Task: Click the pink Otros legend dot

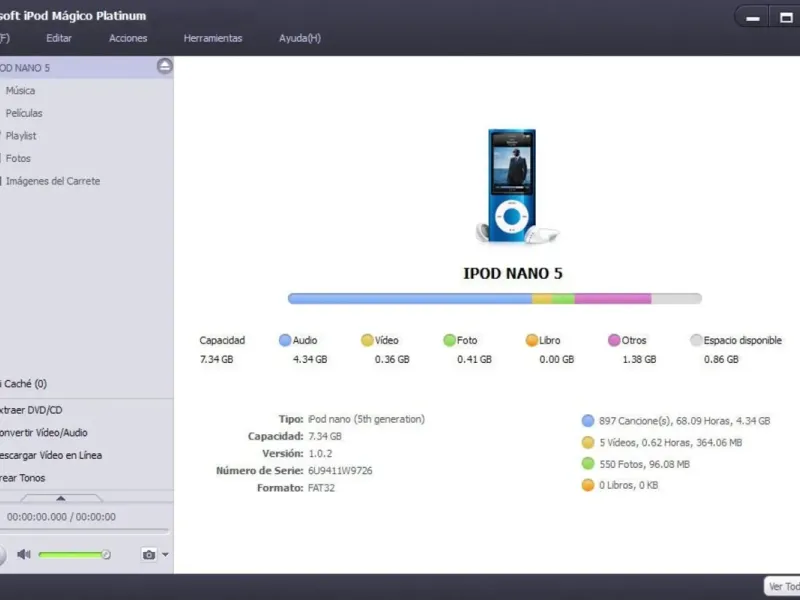Action: (614, 340)
